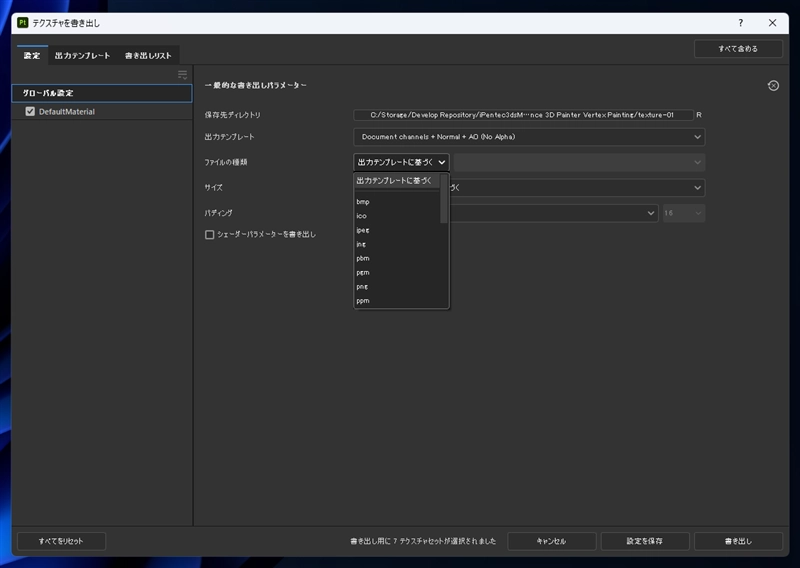Image resolution: width=800 pixels, height=568 pixels.
Task: Open the padding value 16 dropdown
Action: pos(684,213)
